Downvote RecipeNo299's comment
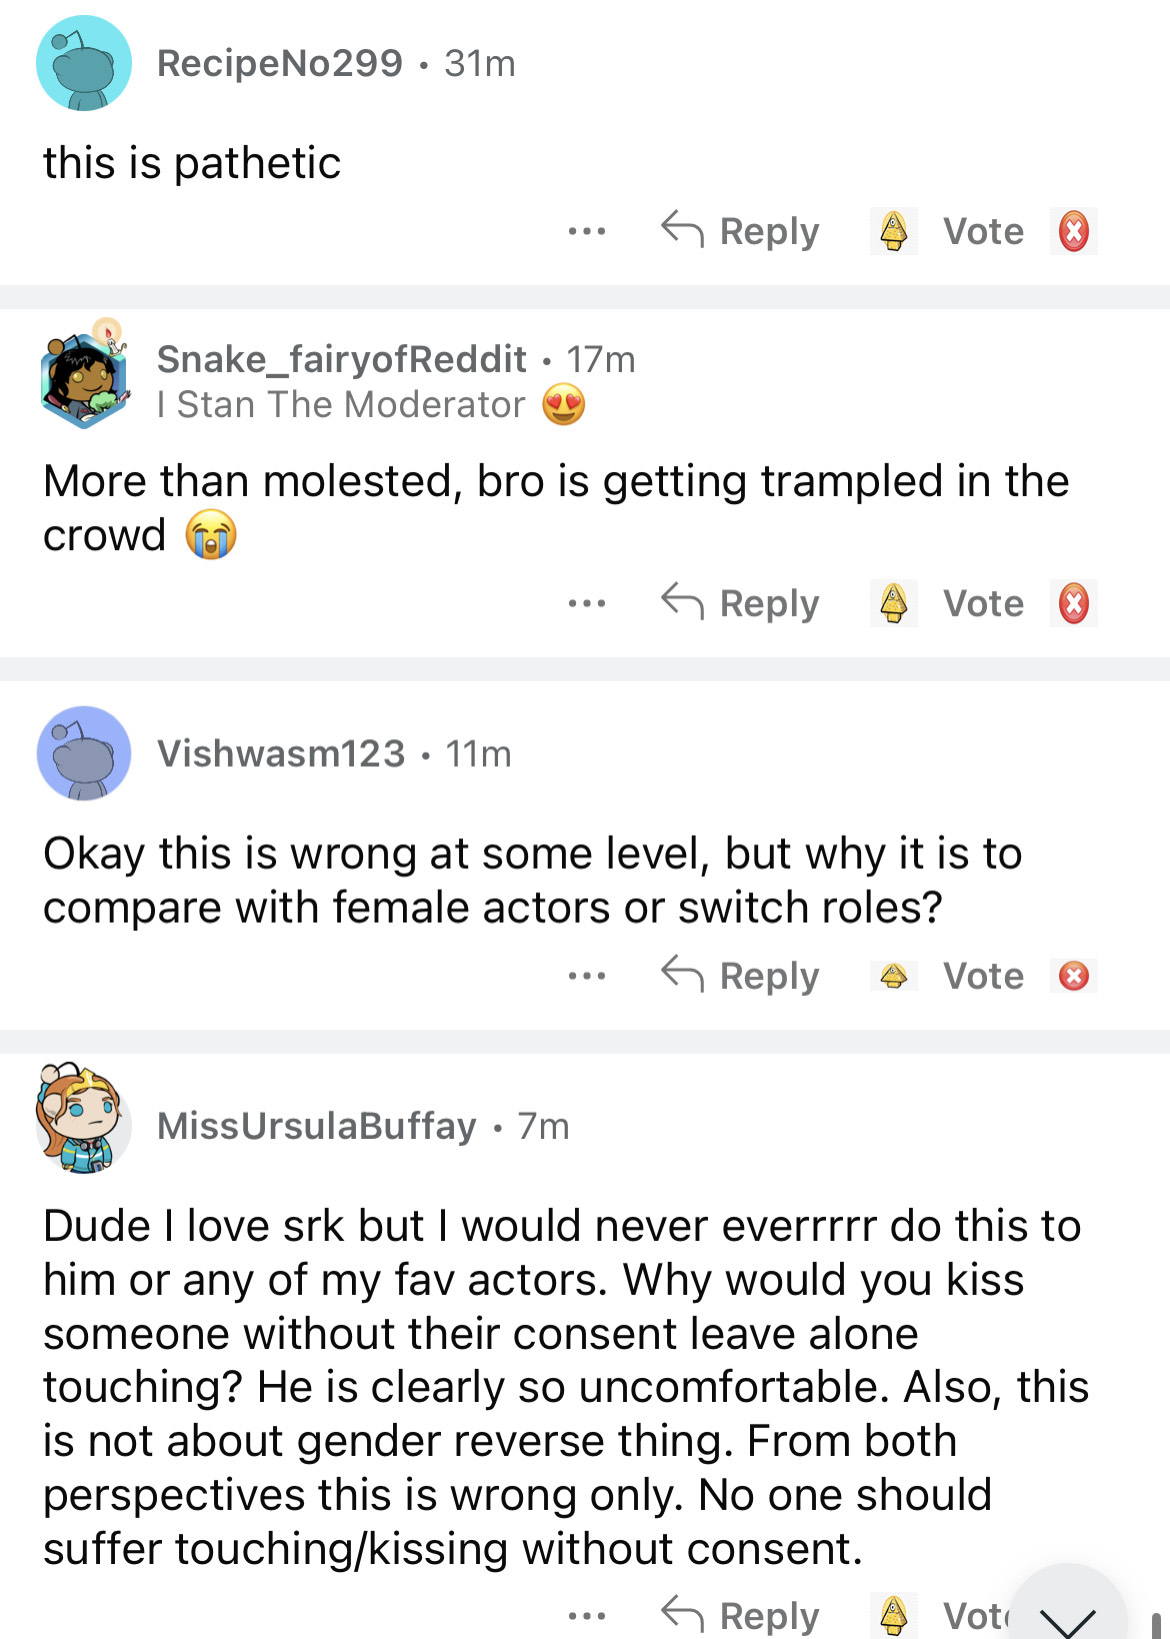The width and height of the screenshot is (1170, 1639). 1073,231
